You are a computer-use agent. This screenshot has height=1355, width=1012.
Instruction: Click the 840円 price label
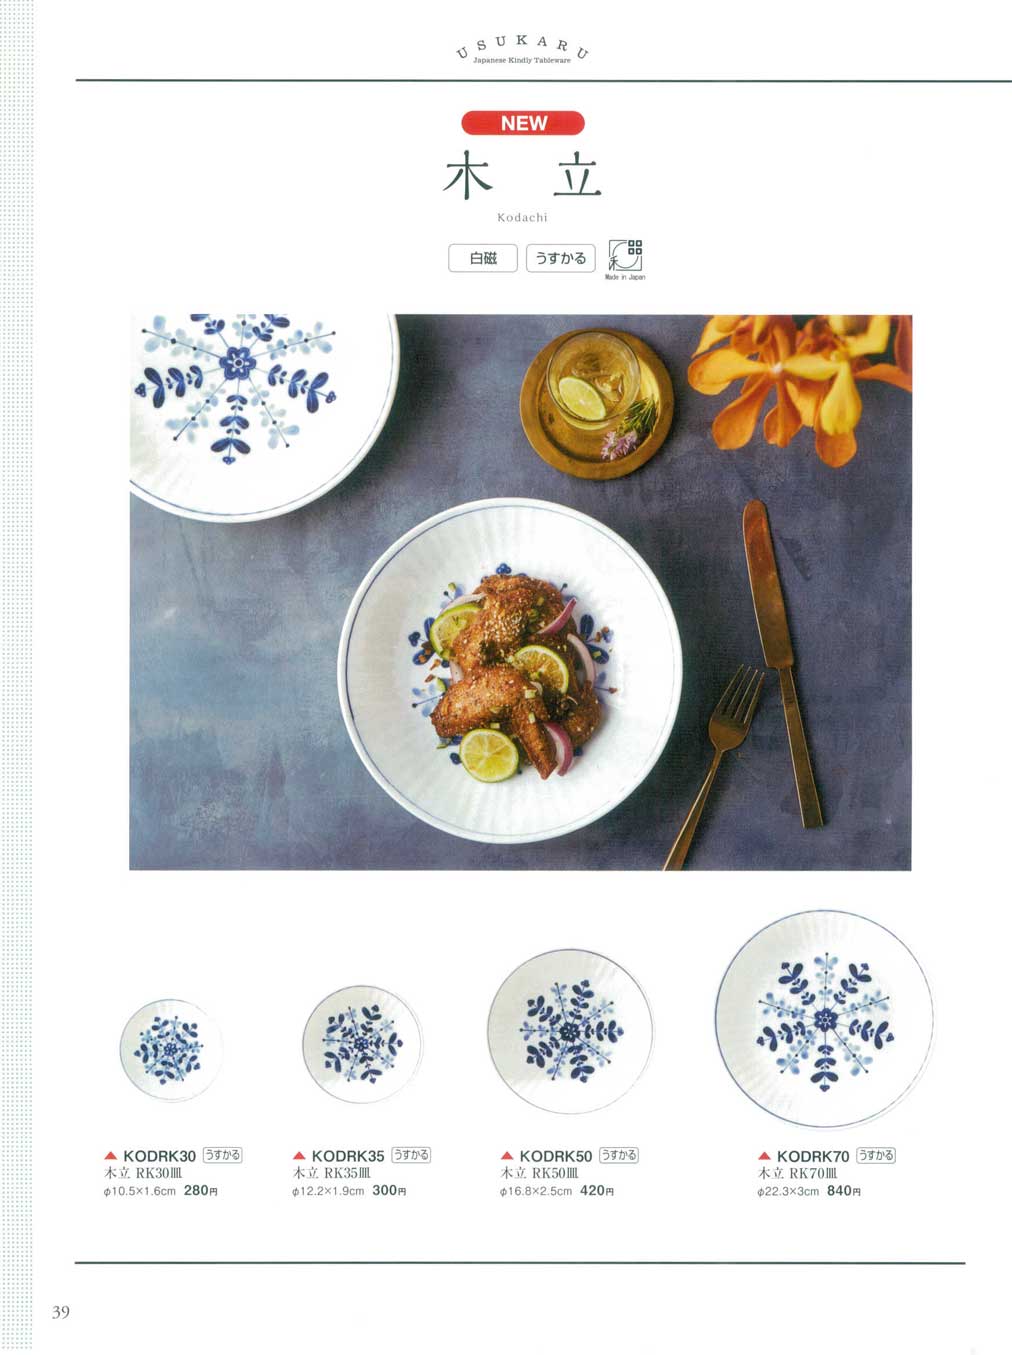[844, 1191]
